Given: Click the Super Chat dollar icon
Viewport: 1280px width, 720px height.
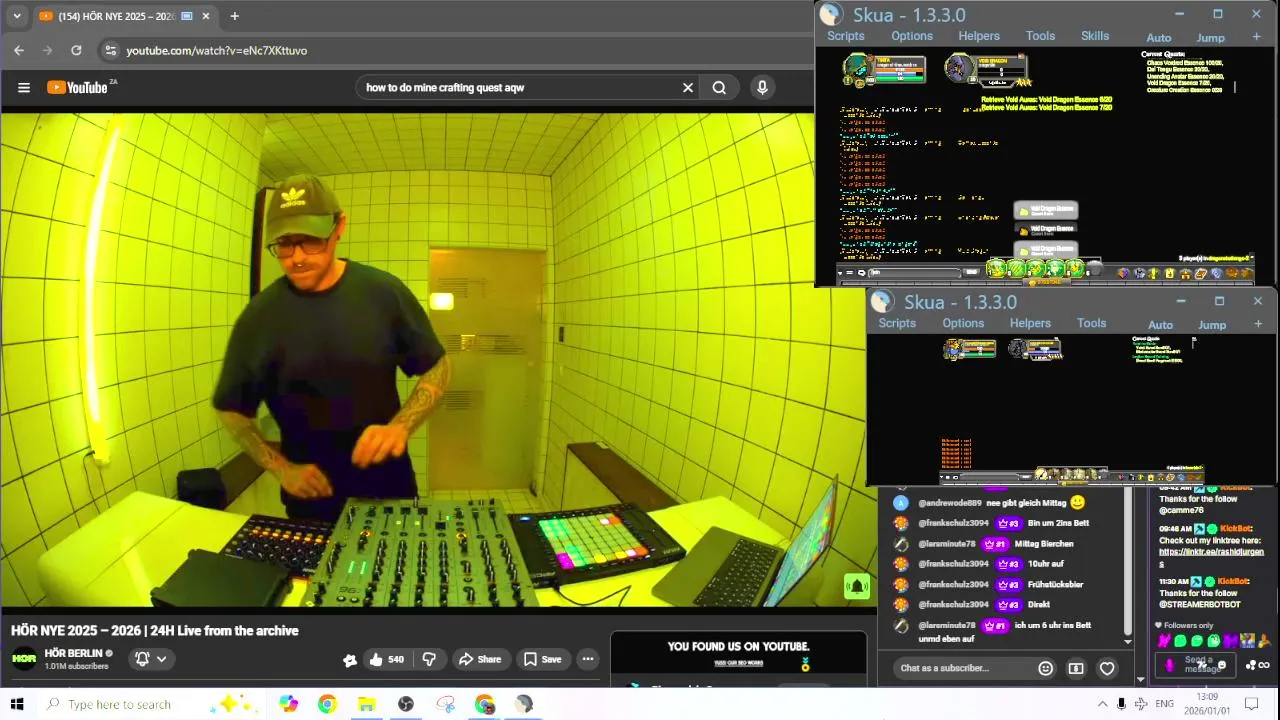Looking at the screenshot, I should (x=1076, y=668).
